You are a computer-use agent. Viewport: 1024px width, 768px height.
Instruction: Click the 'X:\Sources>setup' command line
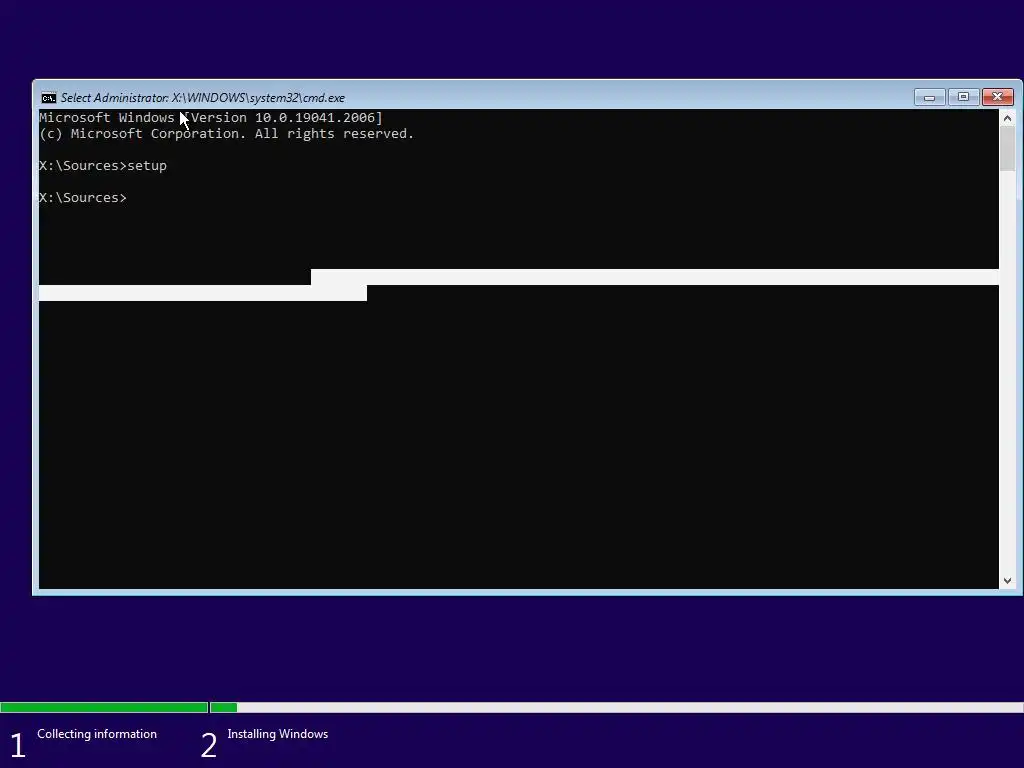point(103,166)
